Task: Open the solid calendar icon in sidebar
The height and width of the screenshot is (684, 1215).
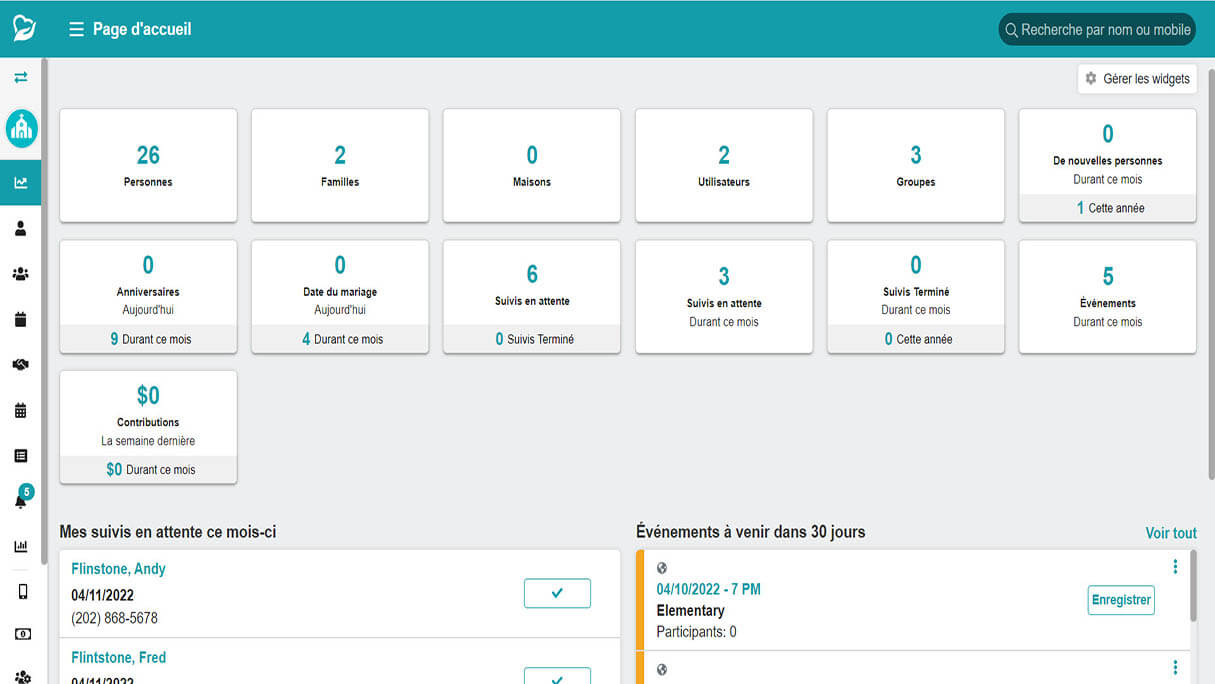Action: tap(20, 320)
